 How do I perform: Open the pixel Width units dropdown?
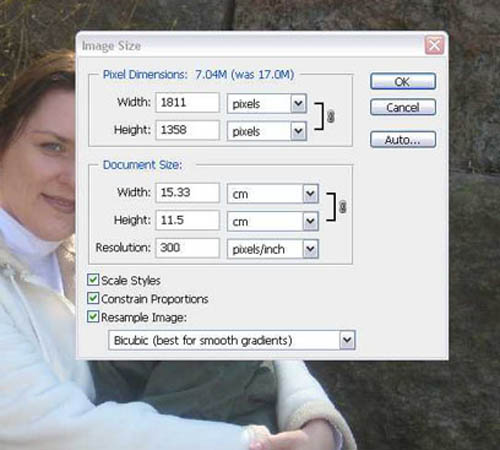tap(267, 104)
